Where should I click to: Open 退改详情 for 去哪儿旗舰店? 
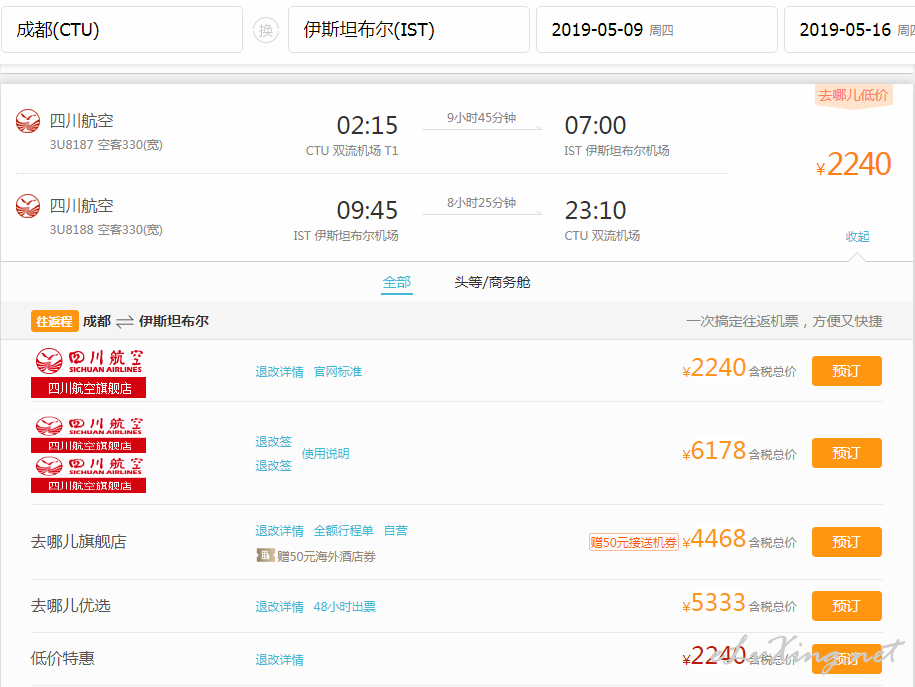click(x=280, y=531)
